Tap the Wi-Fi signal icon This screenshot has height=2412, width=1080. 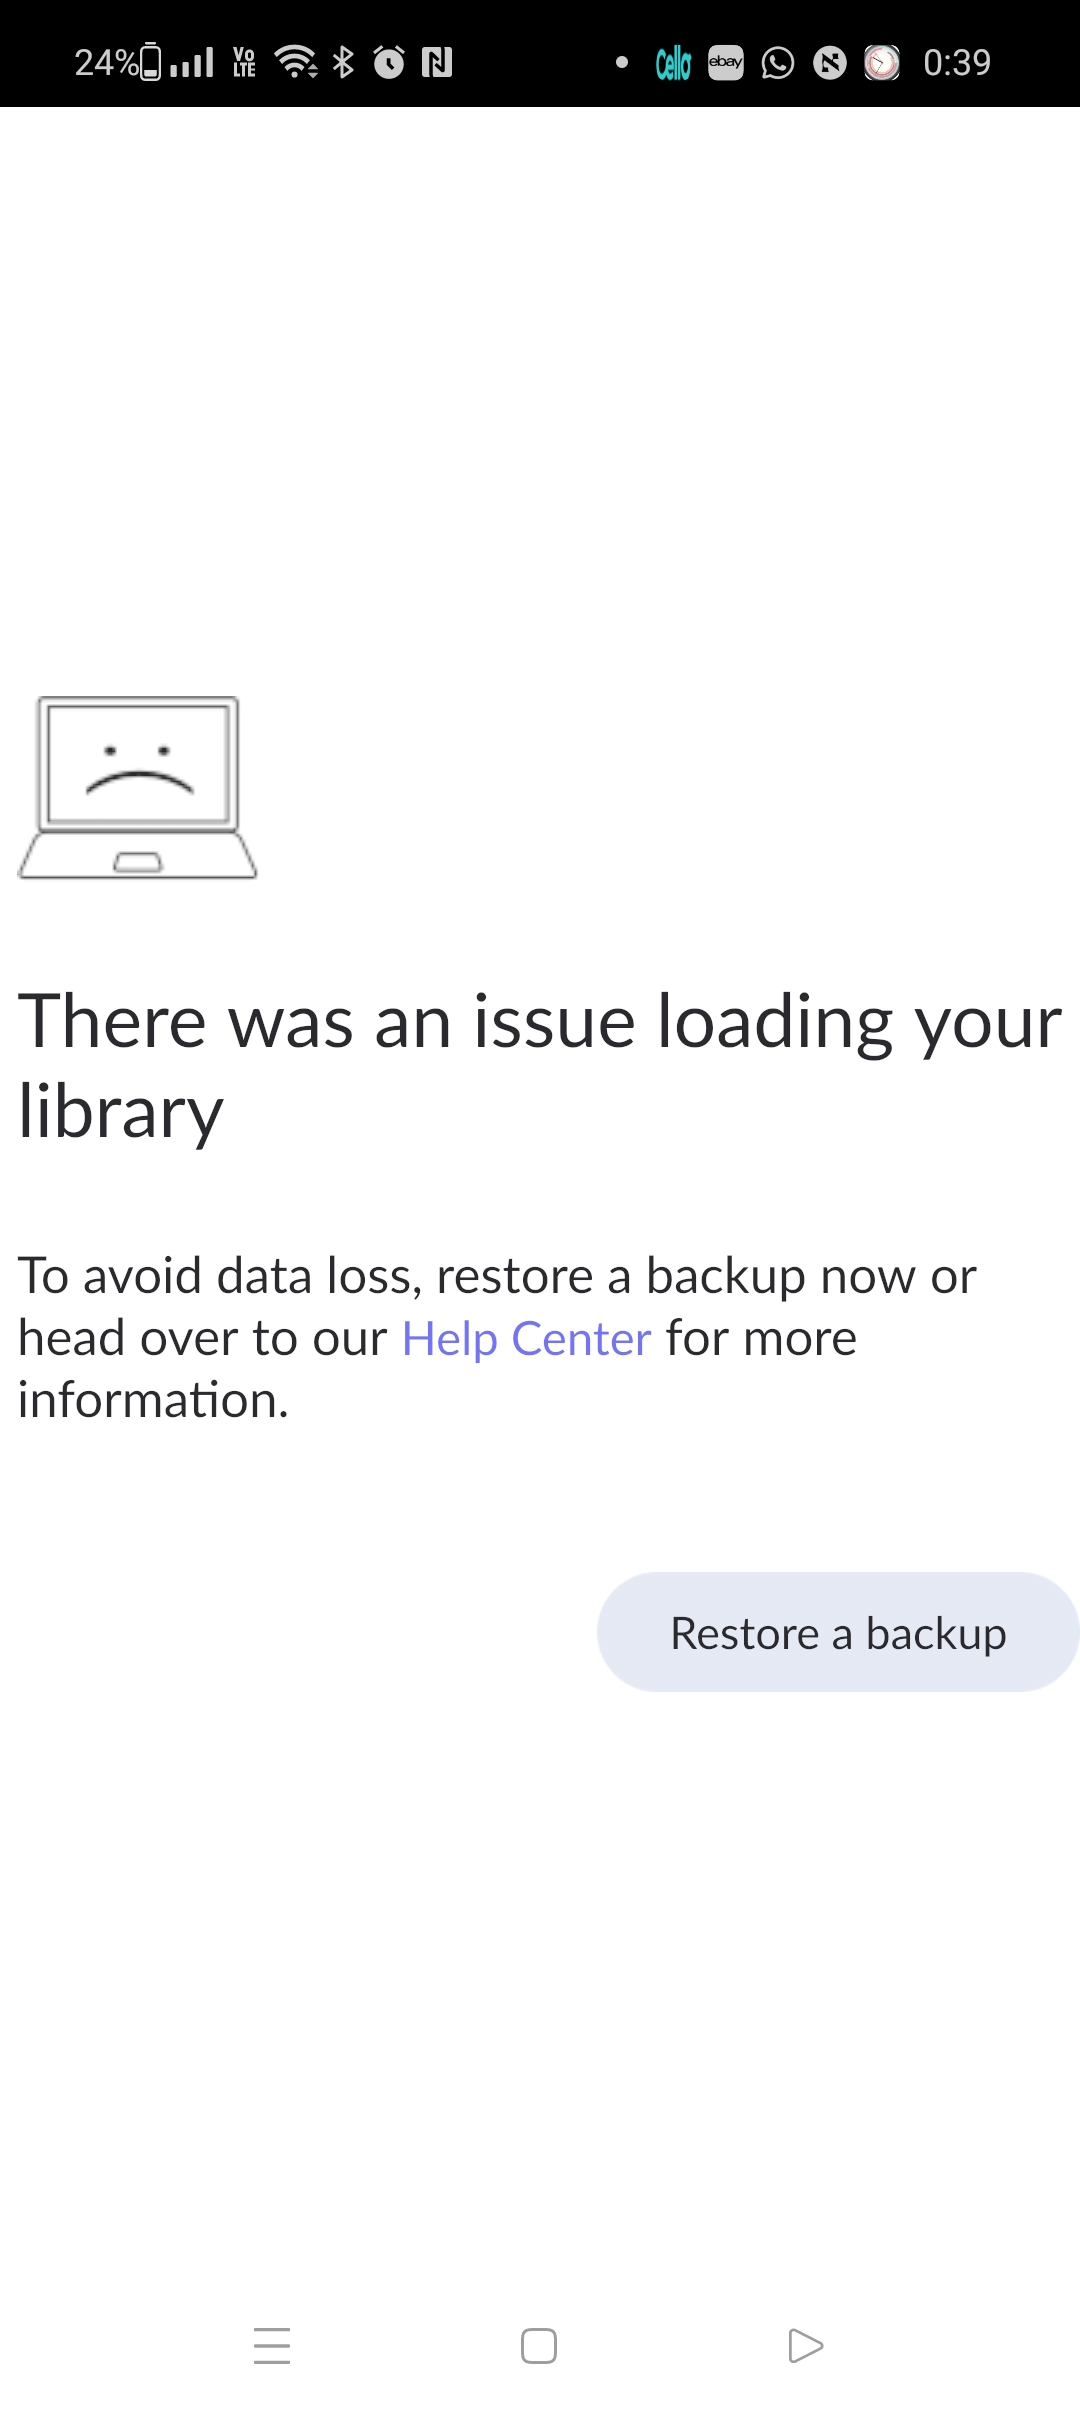coord(296,62)
